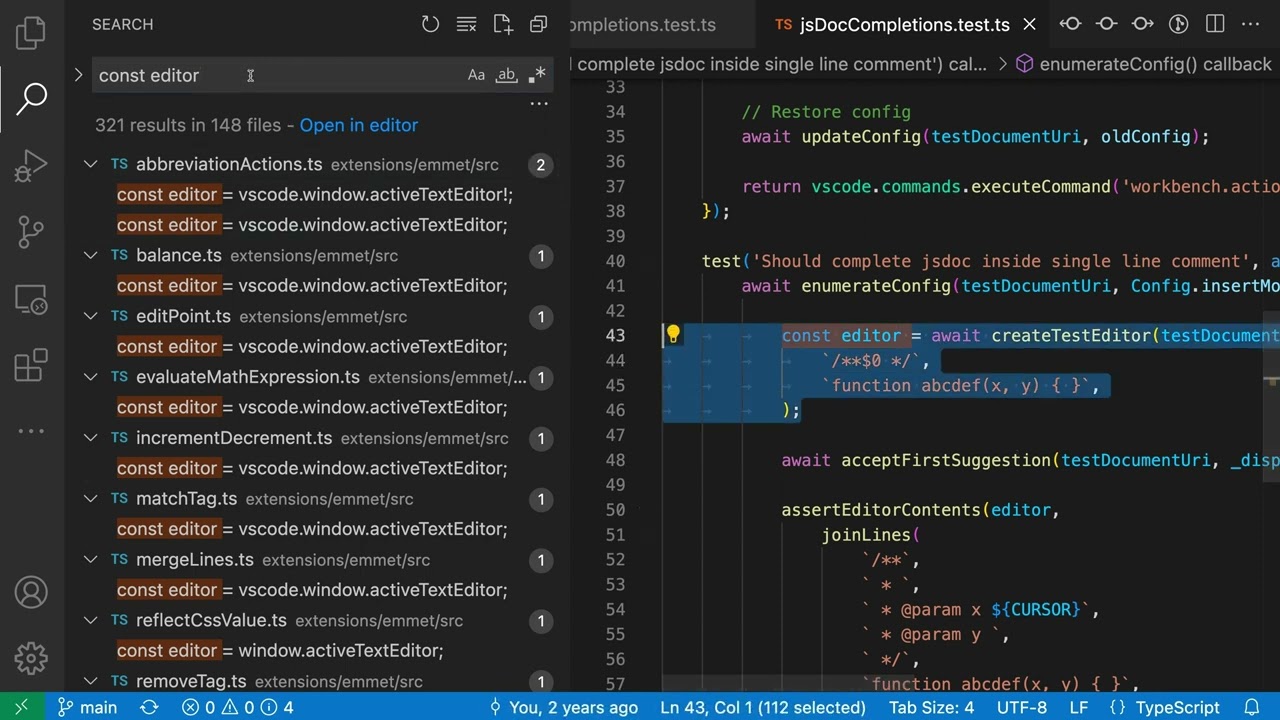The width and height of the screenshot is (1280, 720).
Task: Refresh the search results
Action: coord(430,24)
